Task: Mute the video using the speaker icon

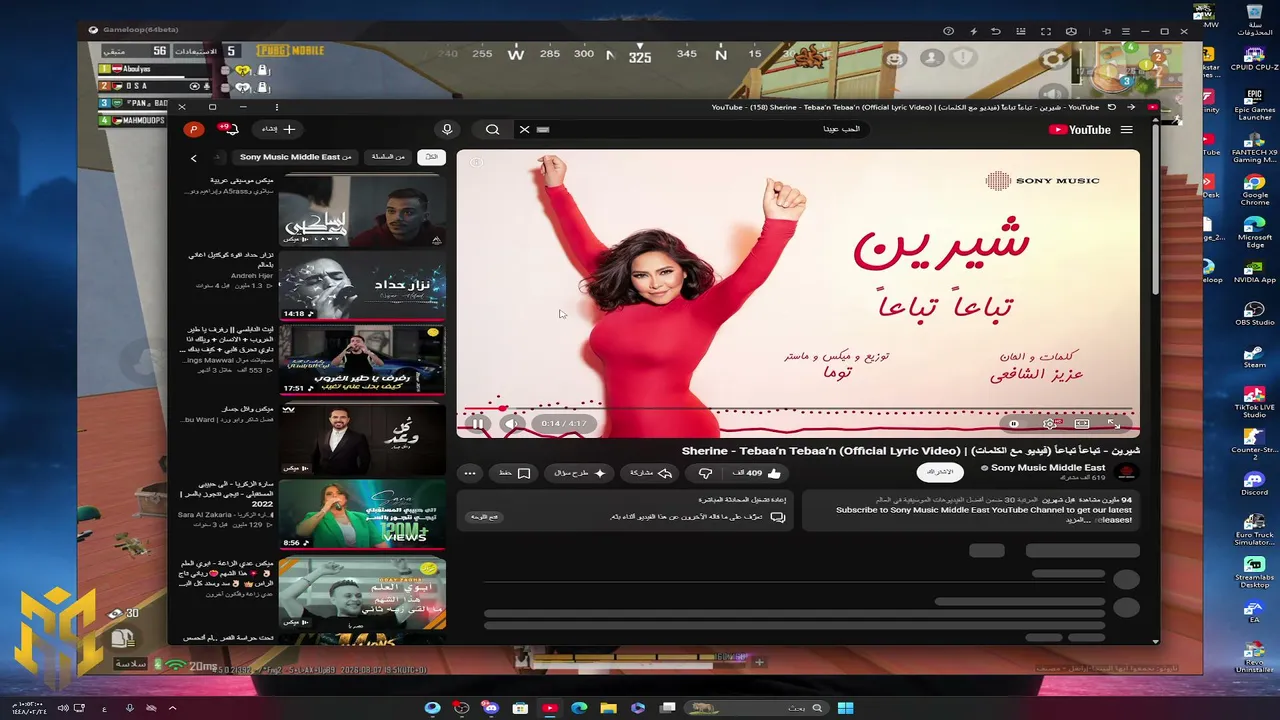Action: [511, 424]
